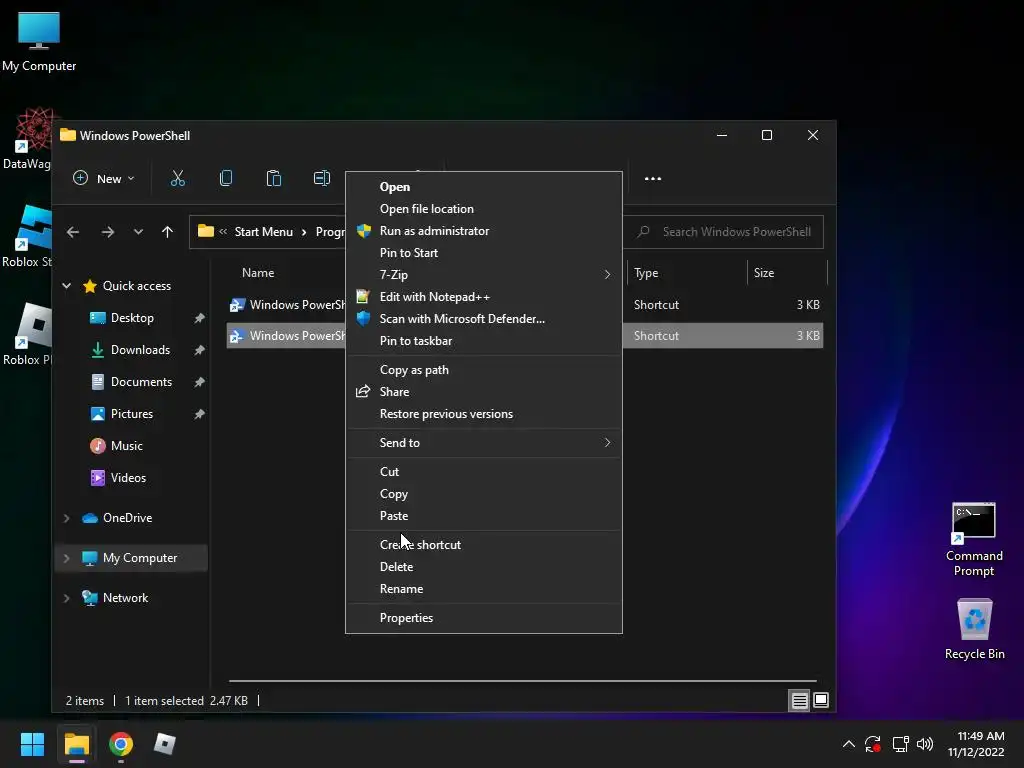Choose Paste in the context menu
1024x768 pixels.
click(483, 516)
